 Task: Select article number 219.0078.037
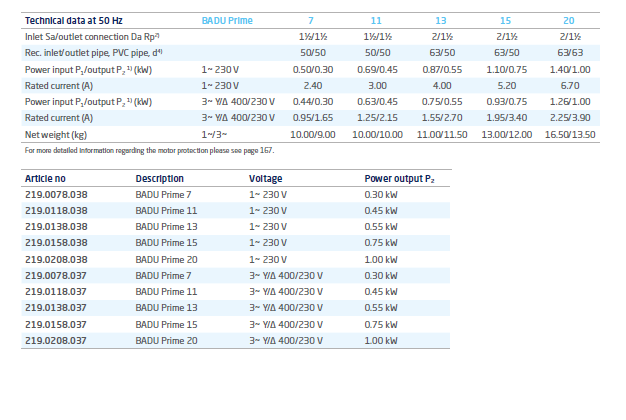click(55, 275)
